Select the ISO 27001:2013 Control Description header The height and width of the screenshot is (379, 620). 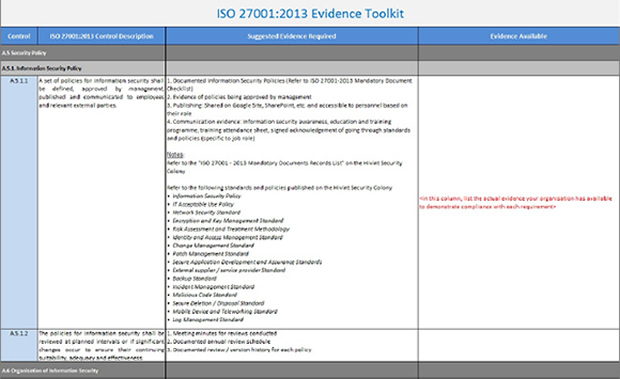click(x=101, y=36)
